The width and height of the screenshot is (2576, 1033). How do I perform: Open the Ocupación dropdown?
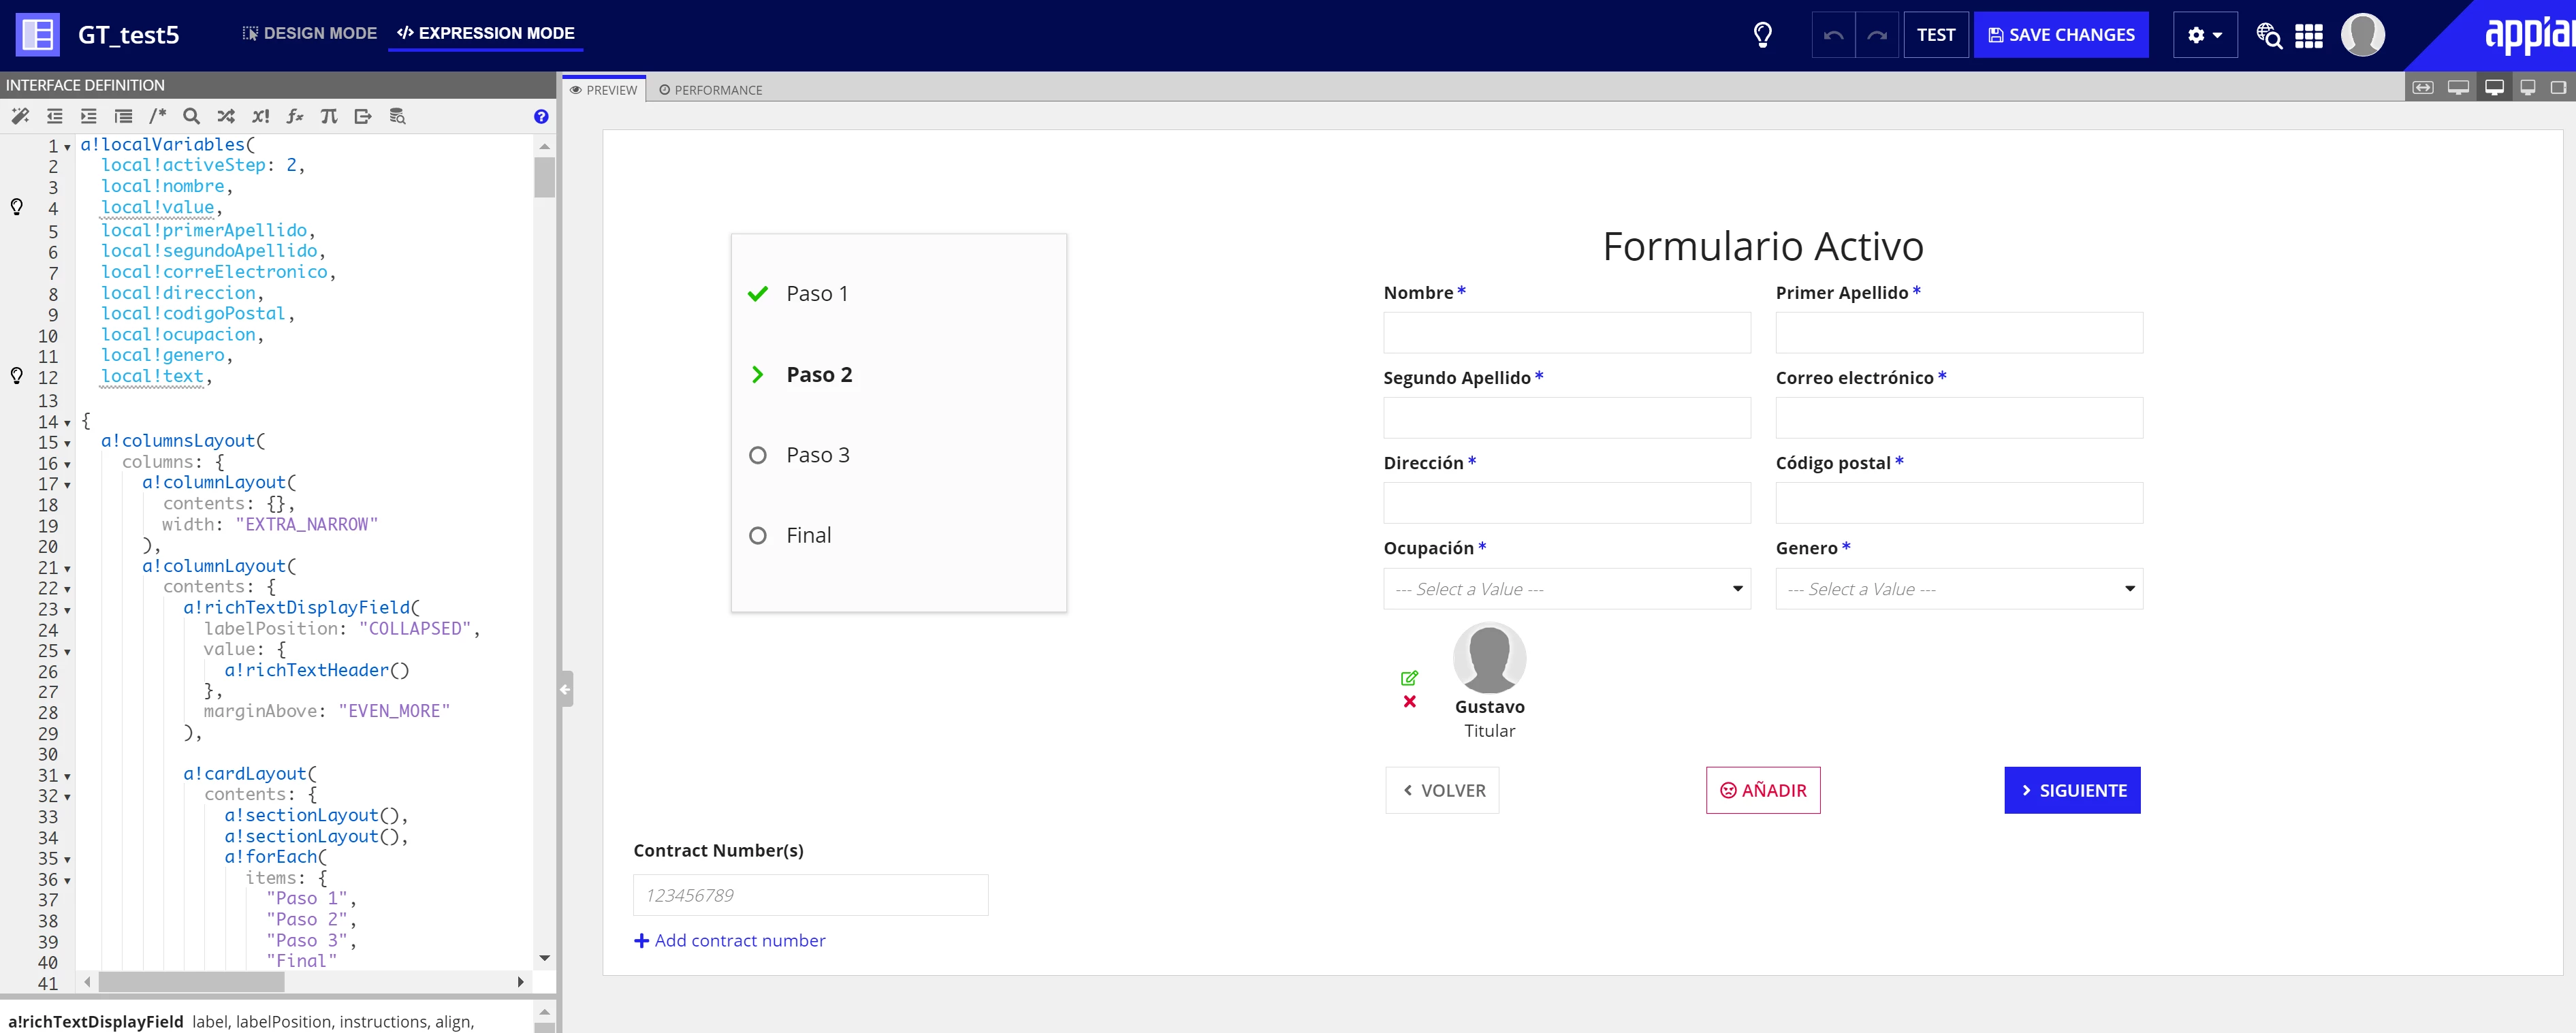1567,589
